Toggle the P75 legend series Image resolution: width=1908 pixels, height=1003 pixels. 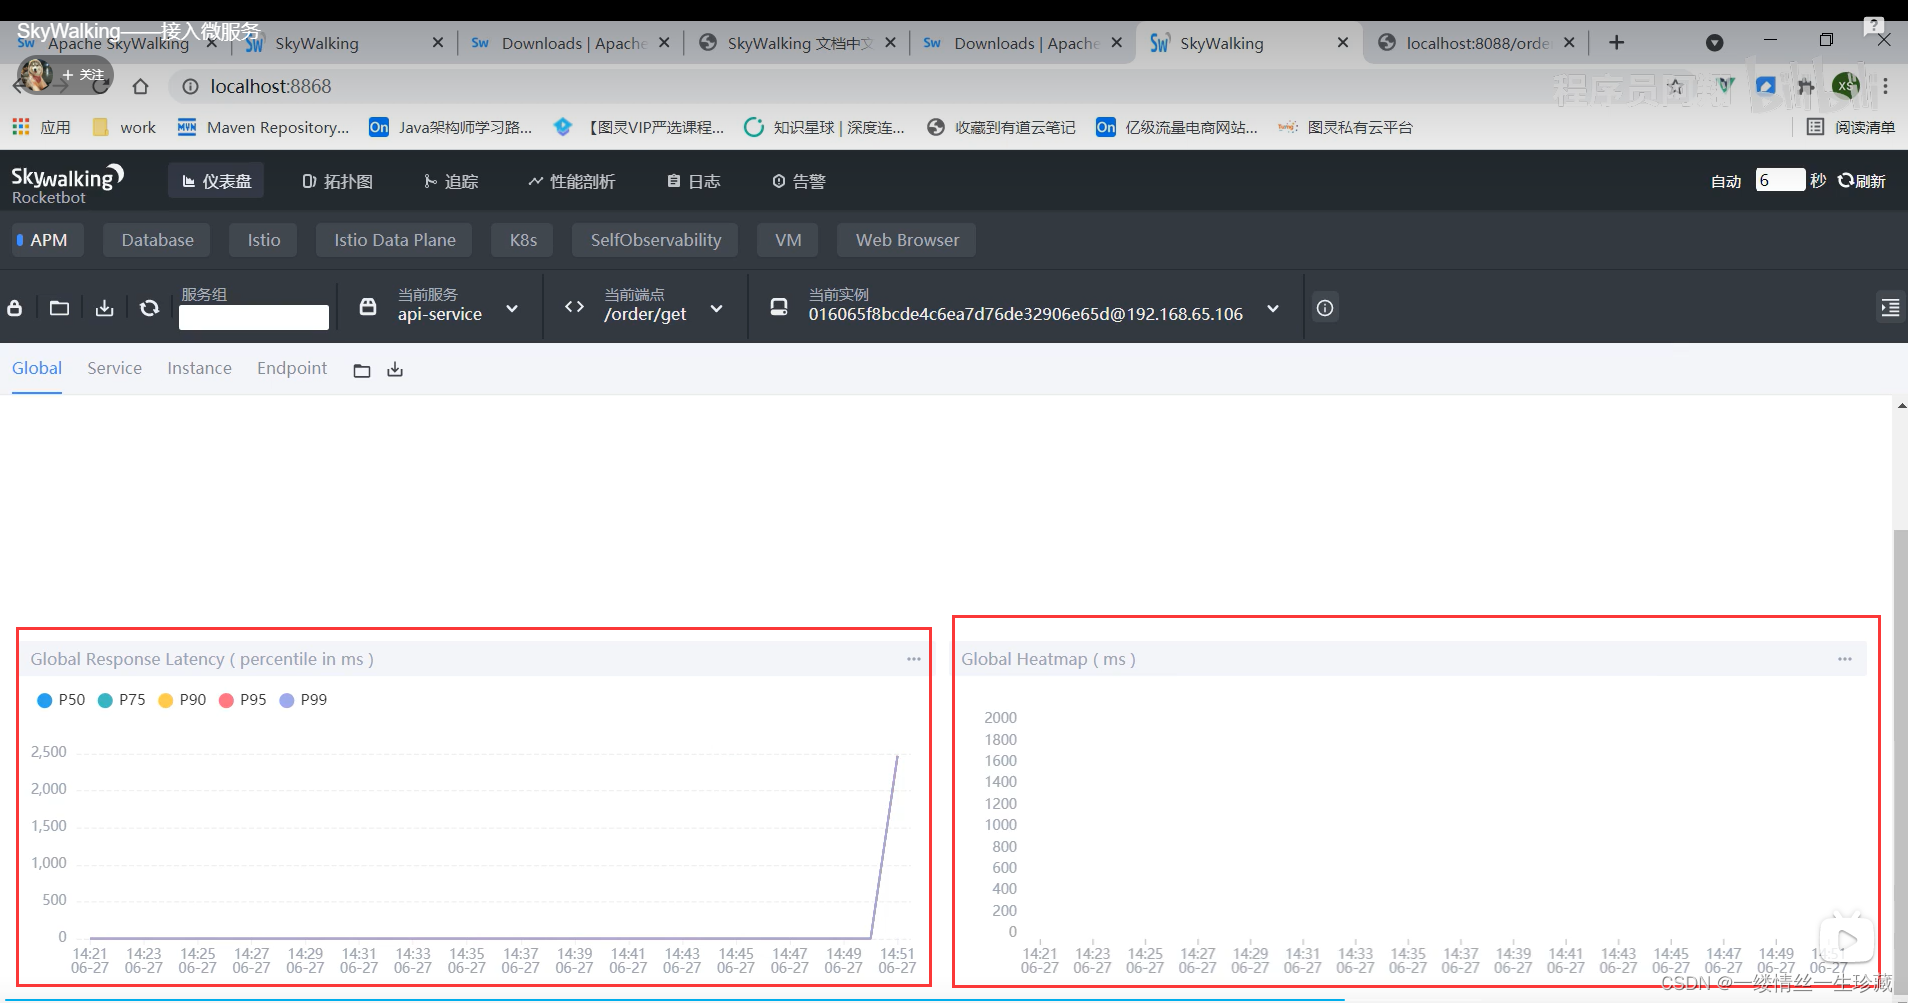122,700
